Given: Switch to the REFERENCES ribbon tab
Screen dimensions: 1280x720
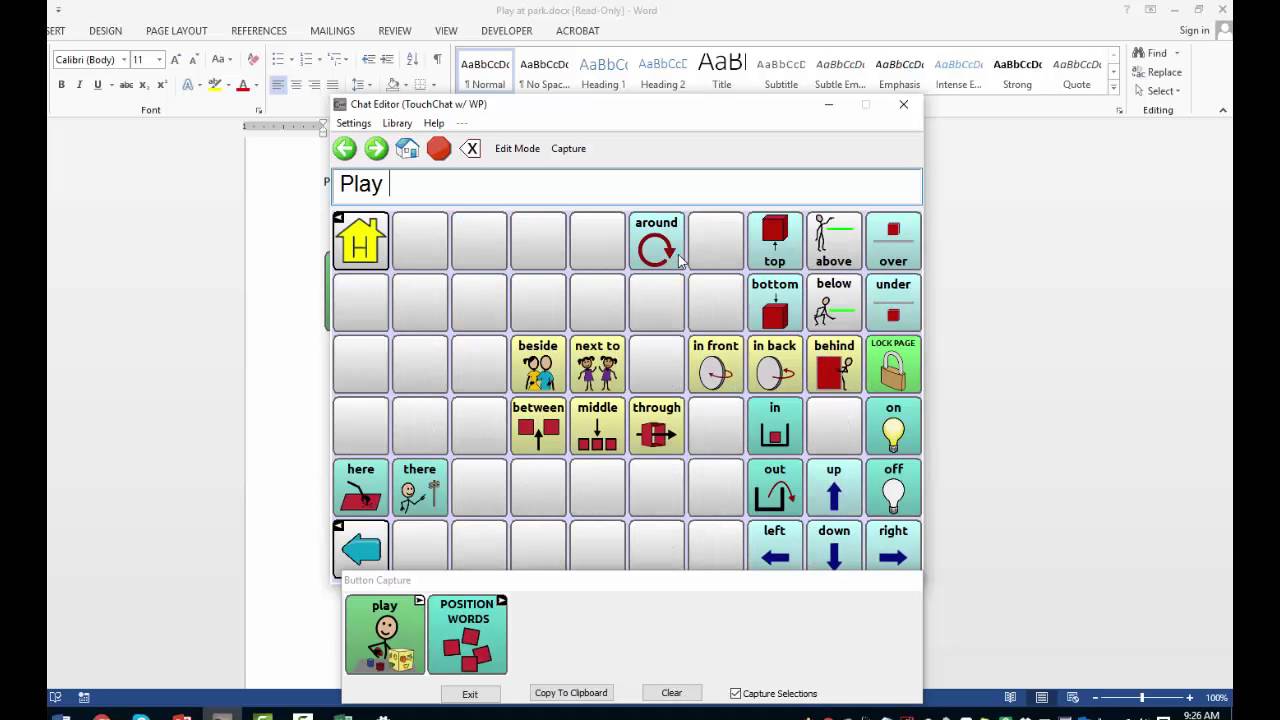Looking at the screenshot, I should pyautogui.click(x=259, y=31).
